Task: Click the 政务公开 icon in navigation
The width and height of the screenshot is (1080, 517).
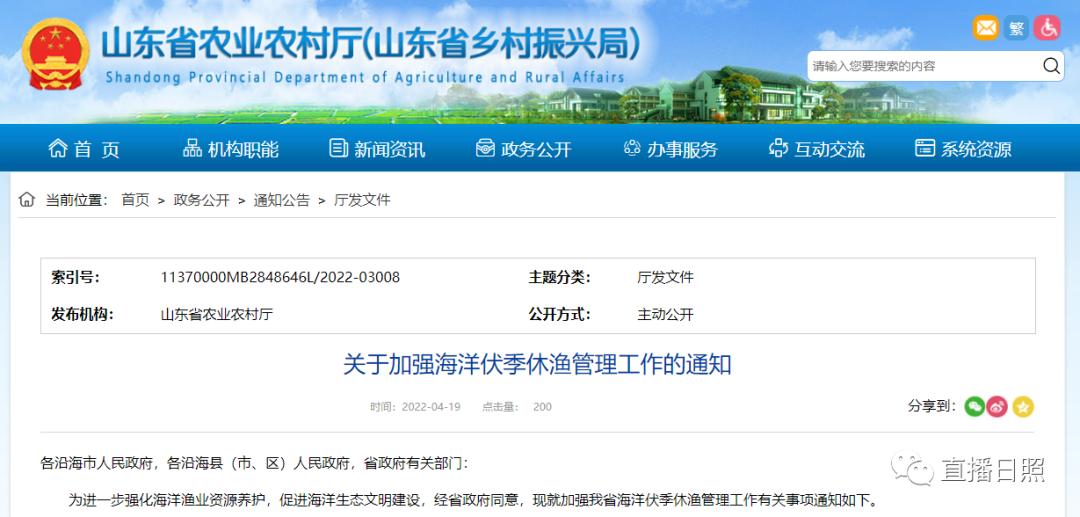Action: pos(485,148)
